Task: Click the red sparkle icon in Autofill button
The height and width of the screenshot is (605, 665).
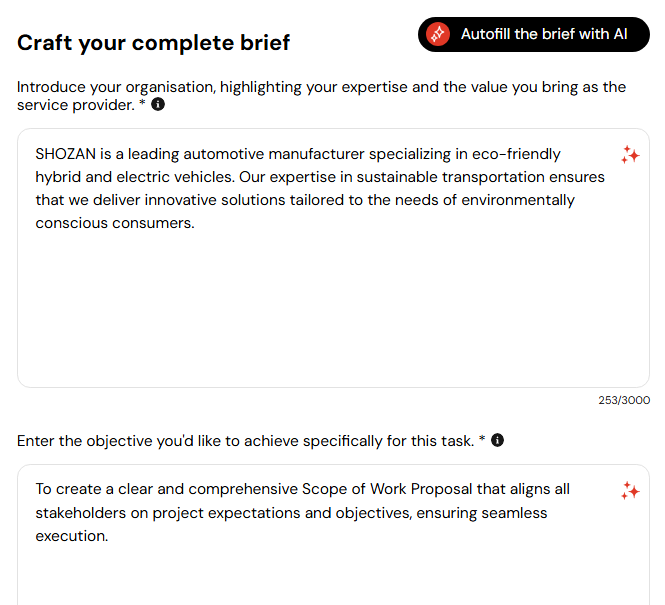Action: tap(438, 34)
